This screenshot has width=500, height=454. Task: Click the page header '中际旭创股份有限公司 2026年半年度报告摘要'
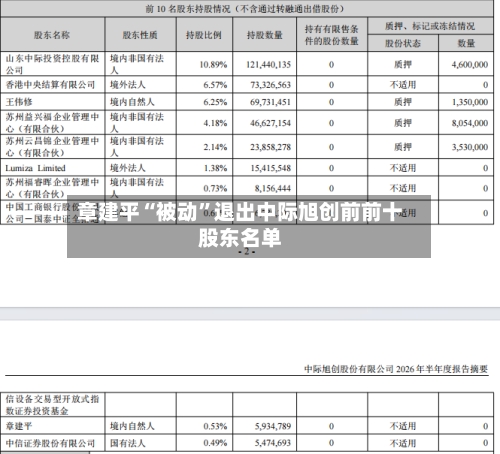tap(396, 369)
